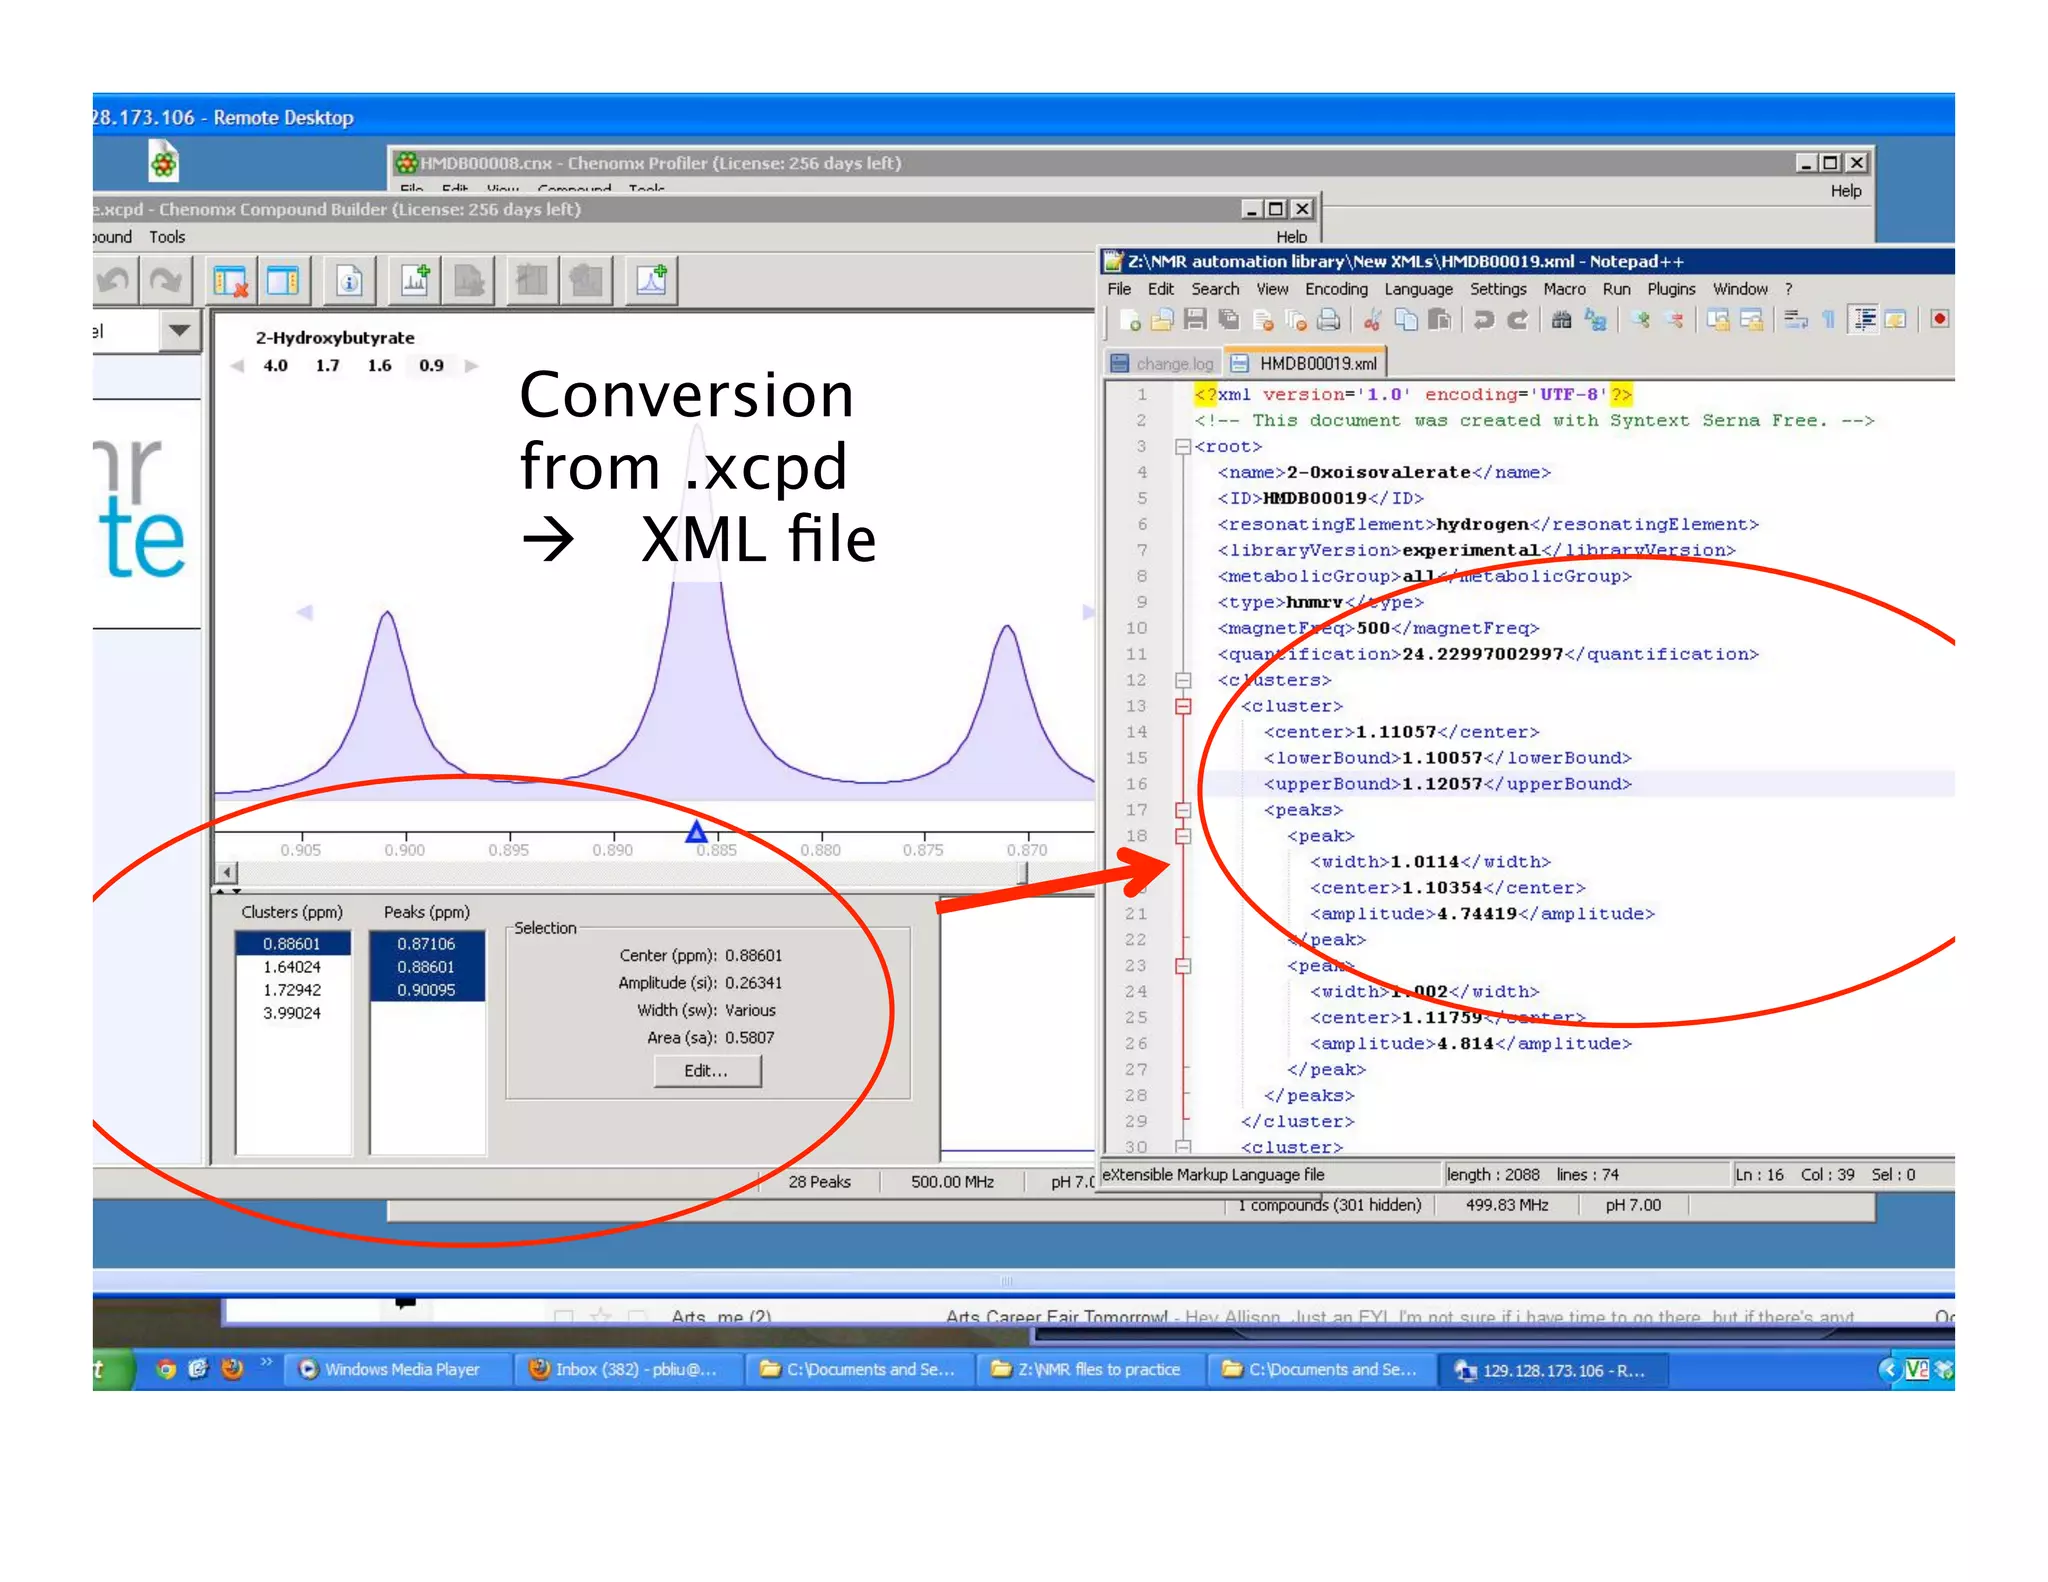
Task: Click the Undo arrow in Compound Builder toolbar
Action: click(113, 281)
